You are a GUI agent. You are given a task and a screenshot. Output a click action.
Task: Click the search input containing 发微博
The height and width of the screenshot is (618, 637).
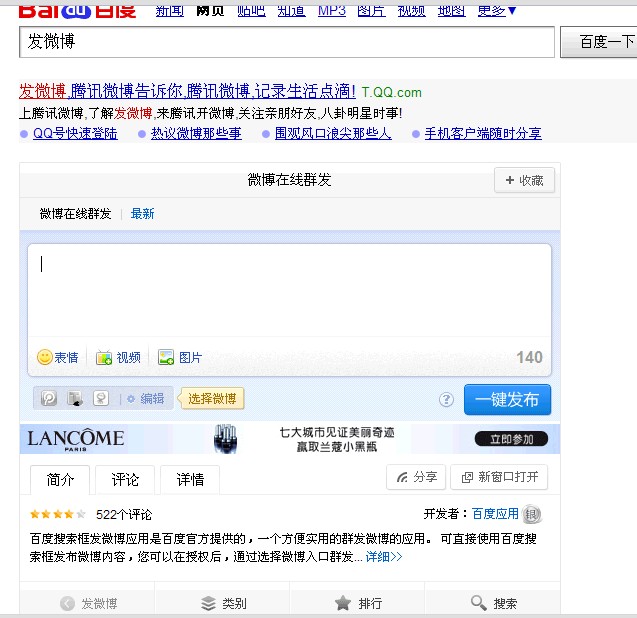point(287,42)
